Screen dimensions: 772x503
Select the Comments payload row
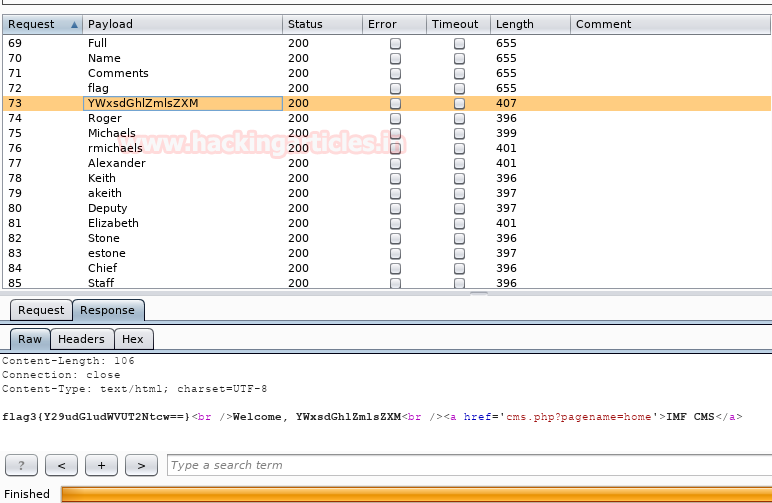click(x=386, y=73)
